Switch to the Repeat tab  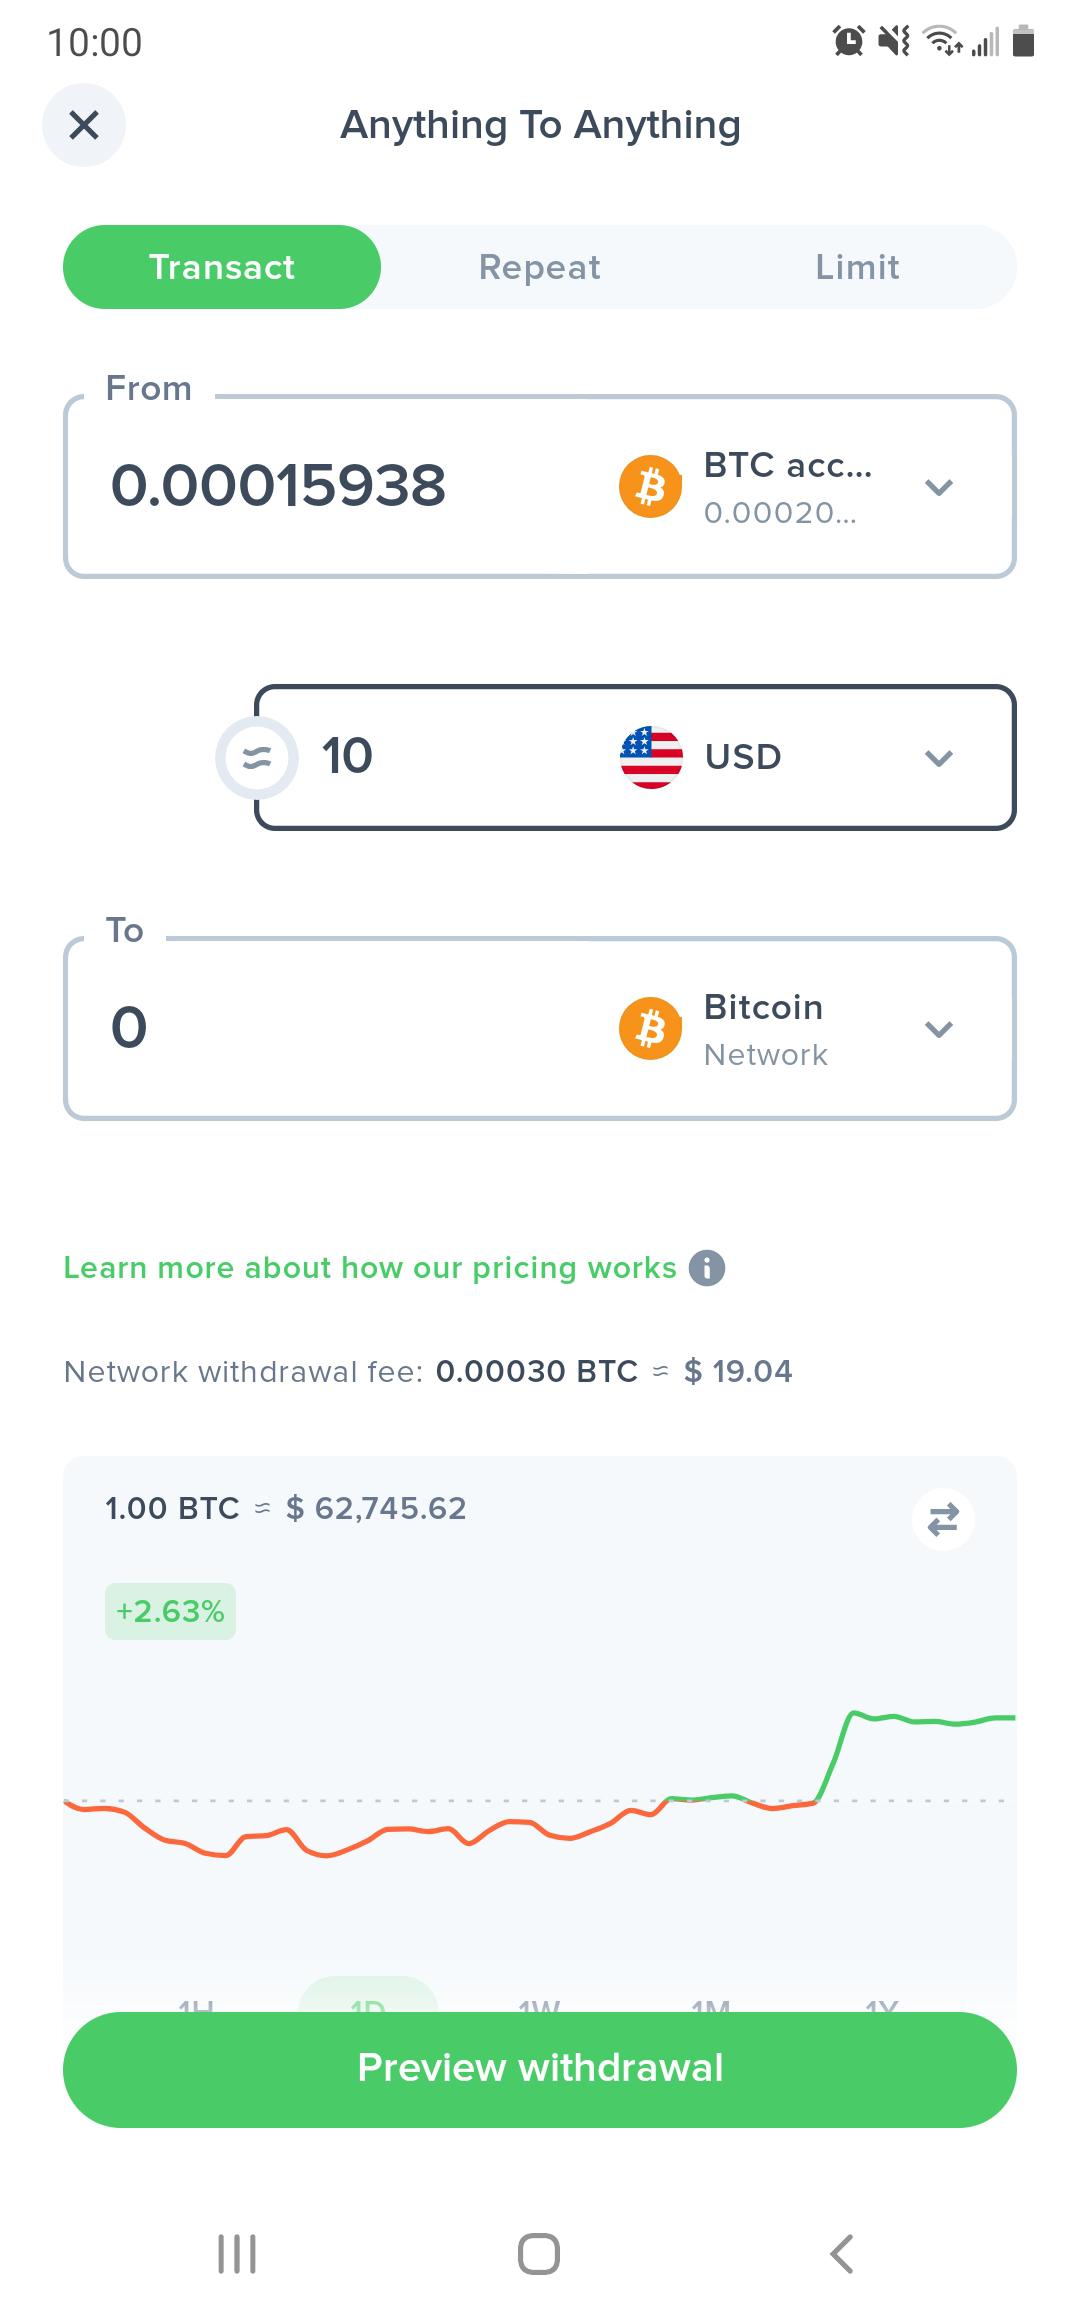[x=540, y=267]
